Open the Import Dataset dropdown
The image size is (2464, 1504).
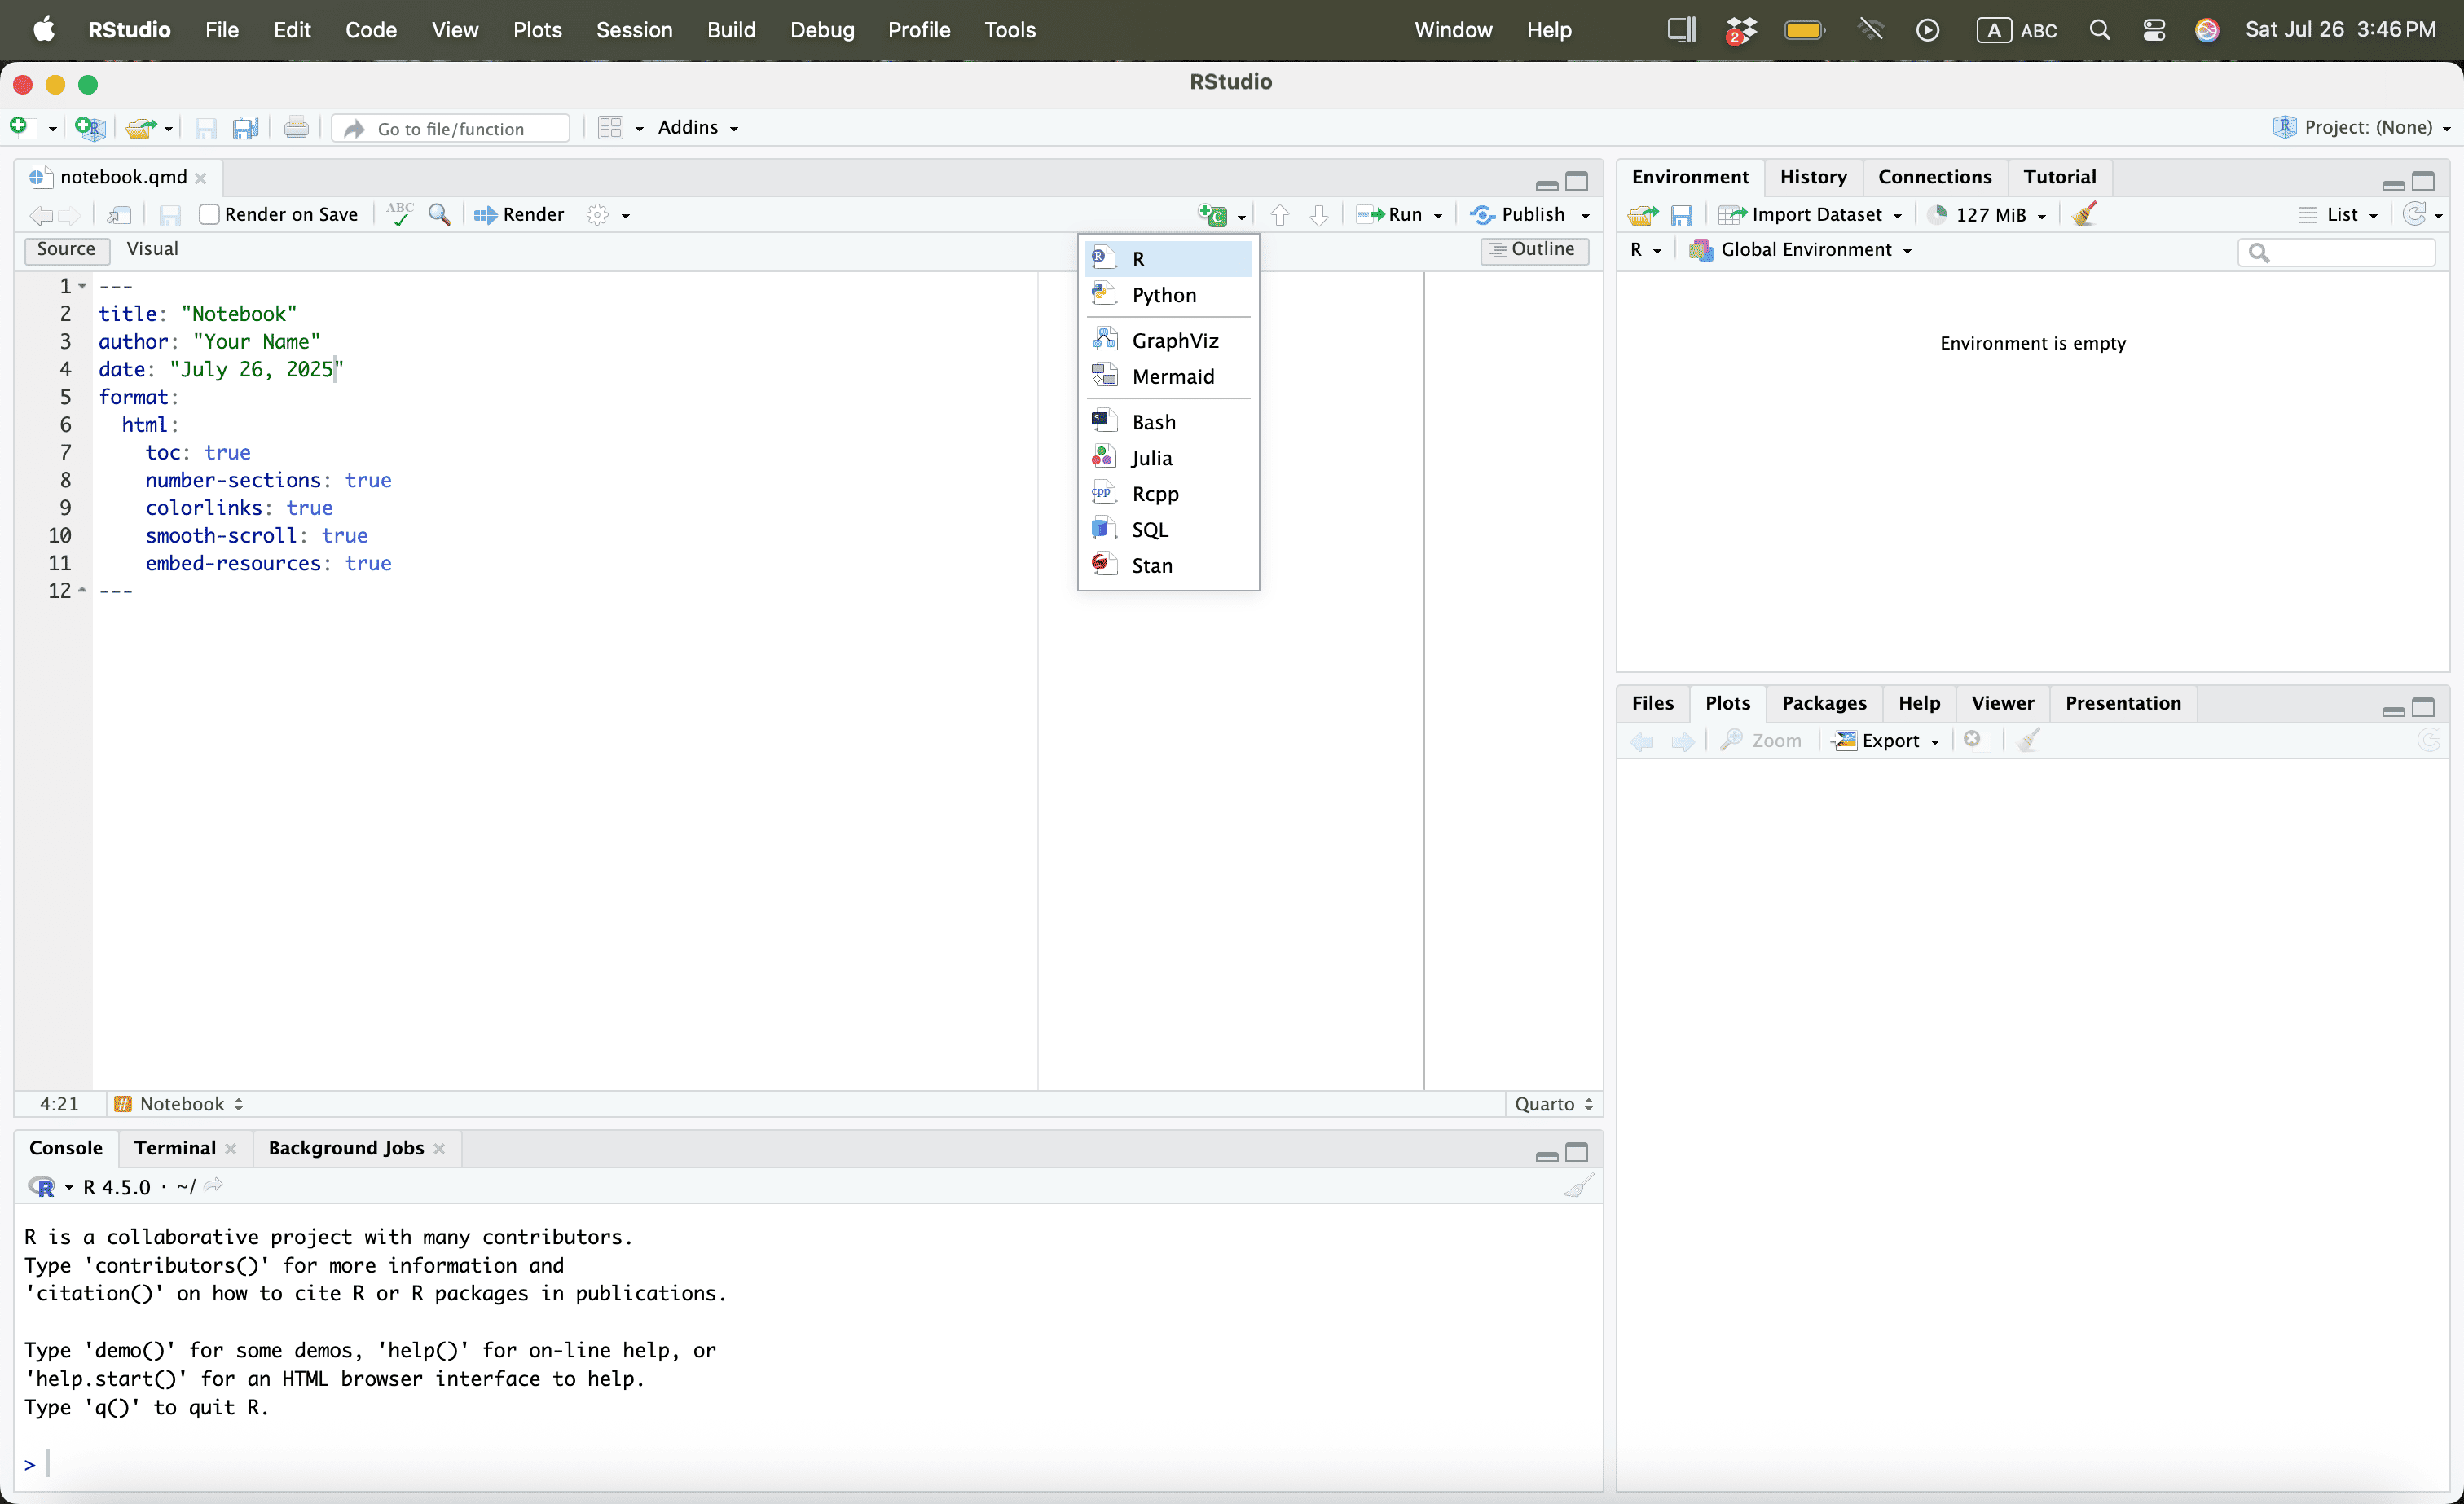[x=1811, y=214]
